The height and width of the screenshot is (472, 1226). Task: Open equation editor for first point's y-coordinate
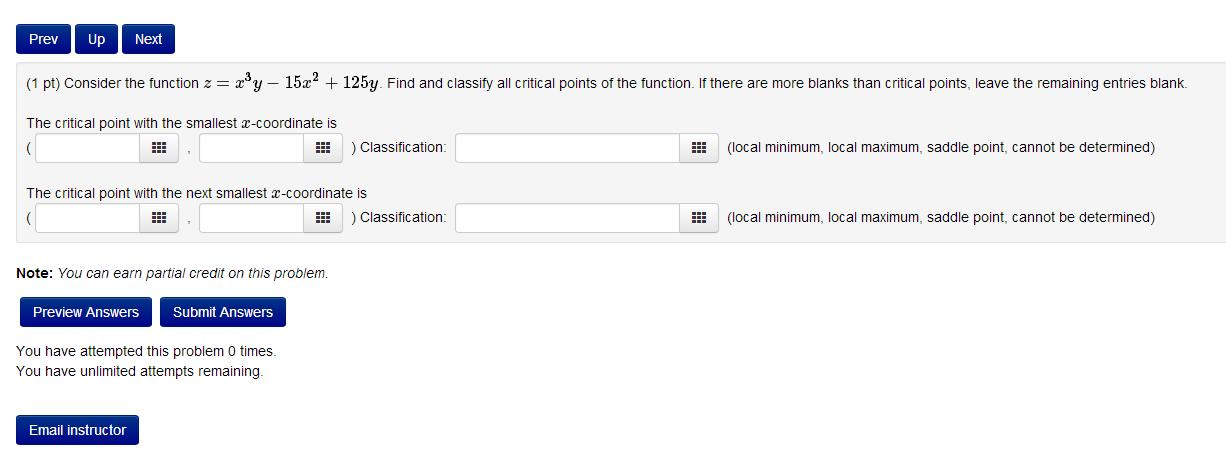pos(322,148)
